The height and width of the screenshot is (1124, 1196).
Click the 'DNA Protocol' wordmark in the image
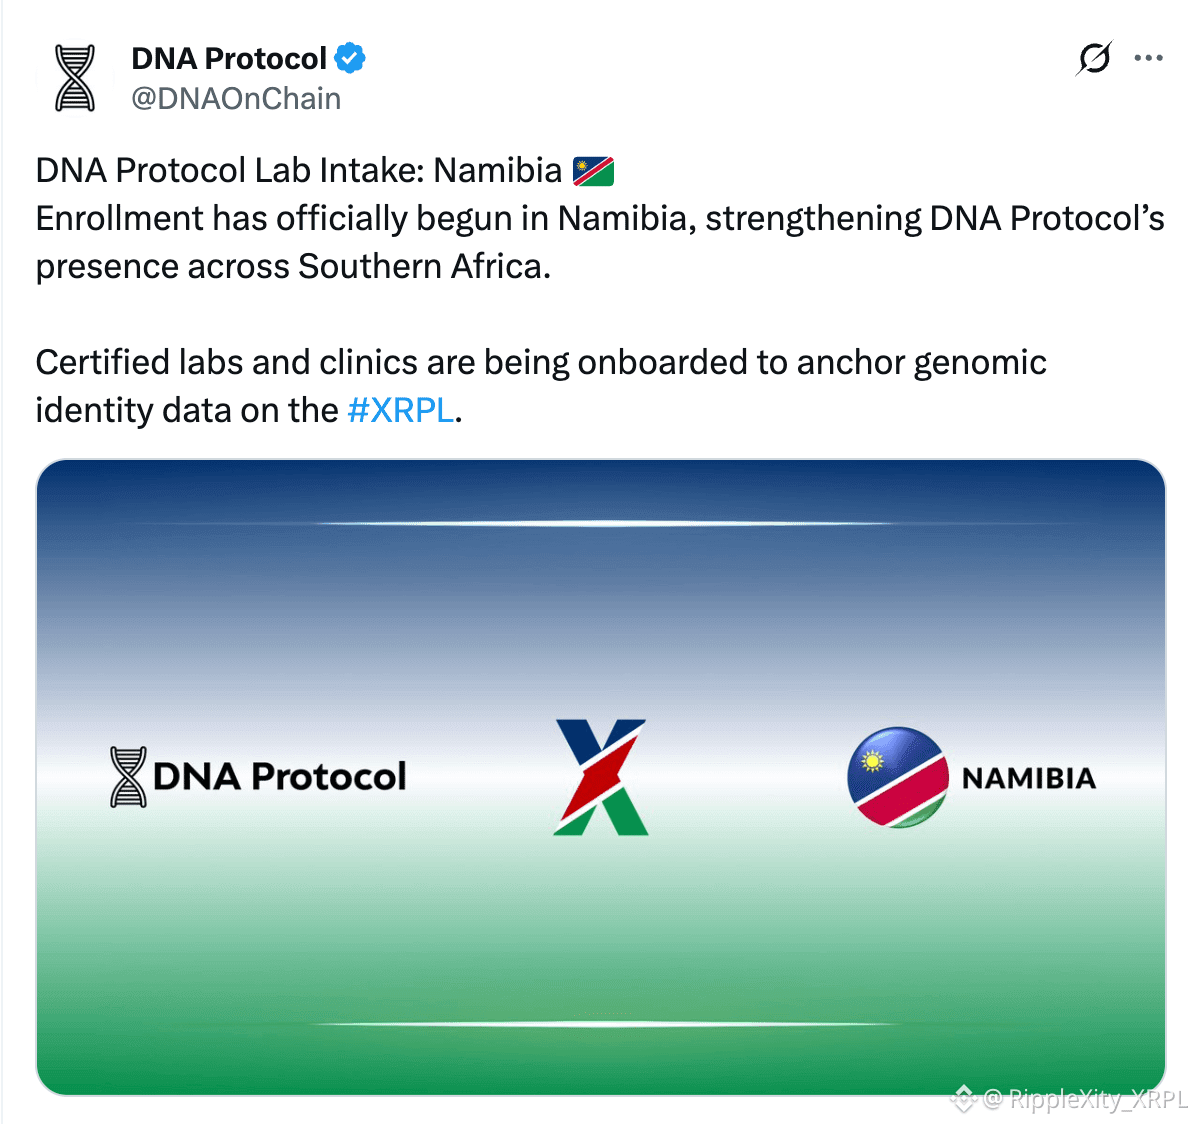[279, 777]
